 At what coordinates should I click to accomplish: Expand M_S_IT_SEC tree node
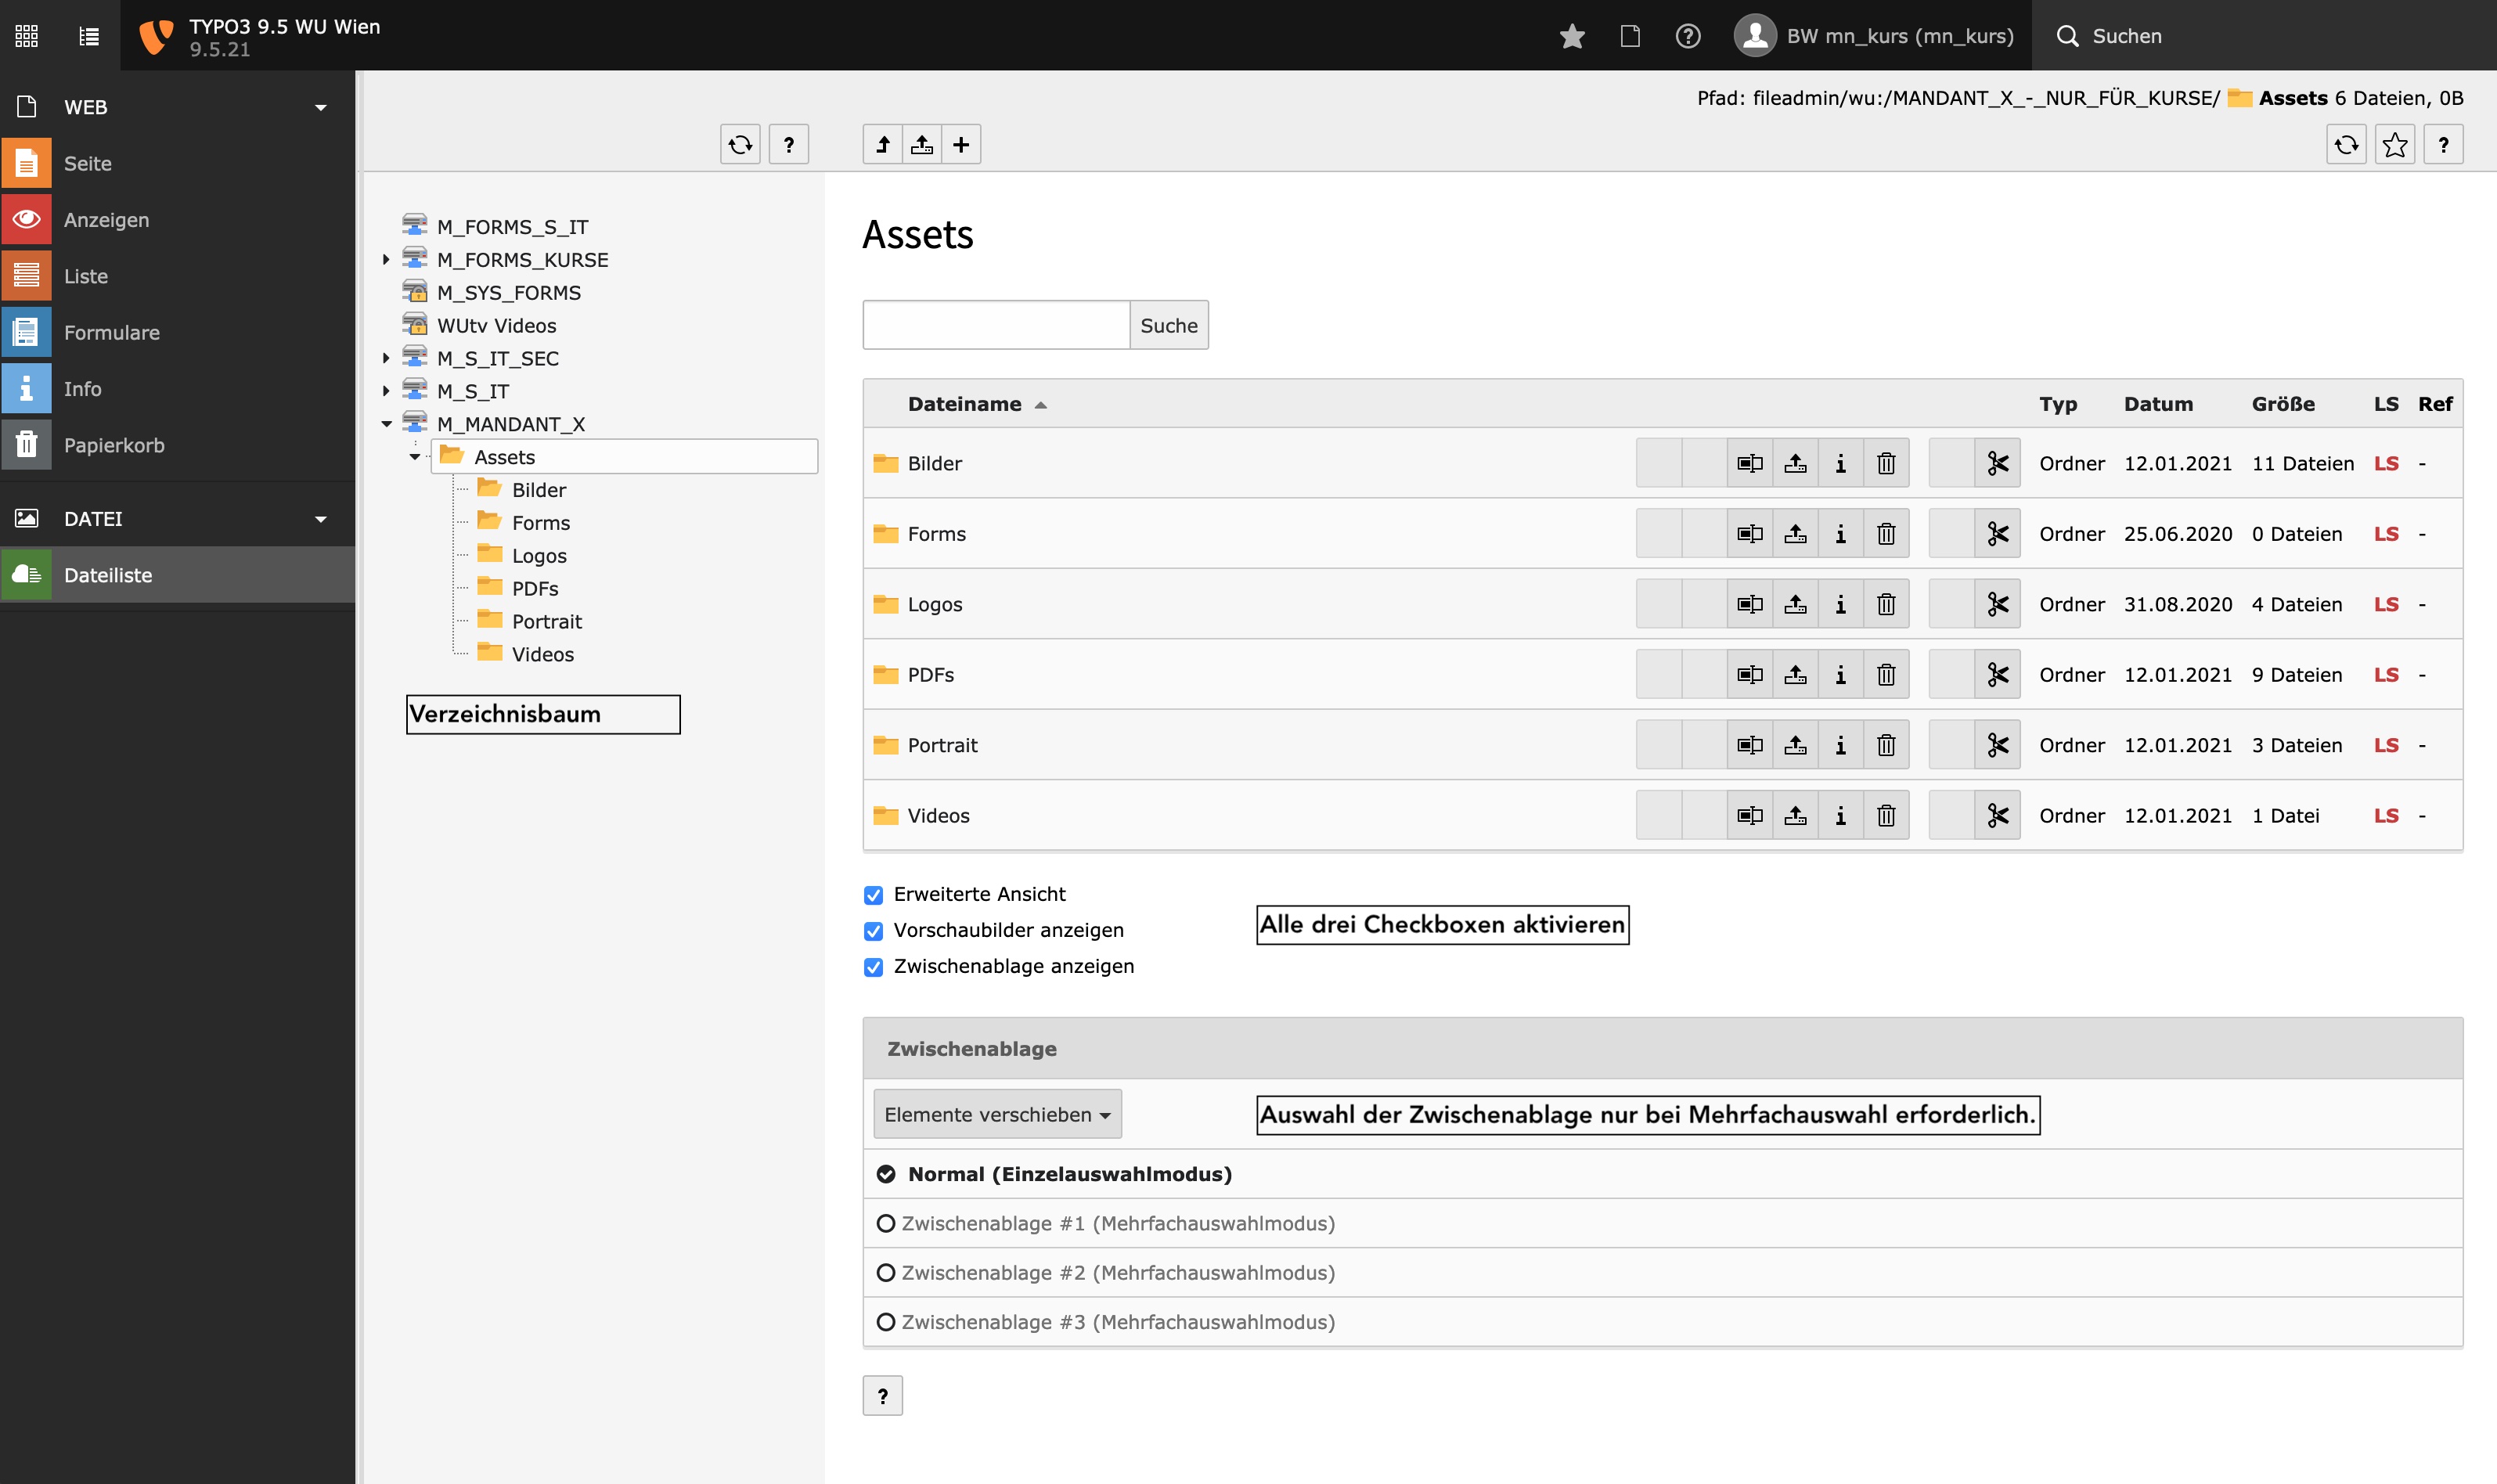pos(386,358)
